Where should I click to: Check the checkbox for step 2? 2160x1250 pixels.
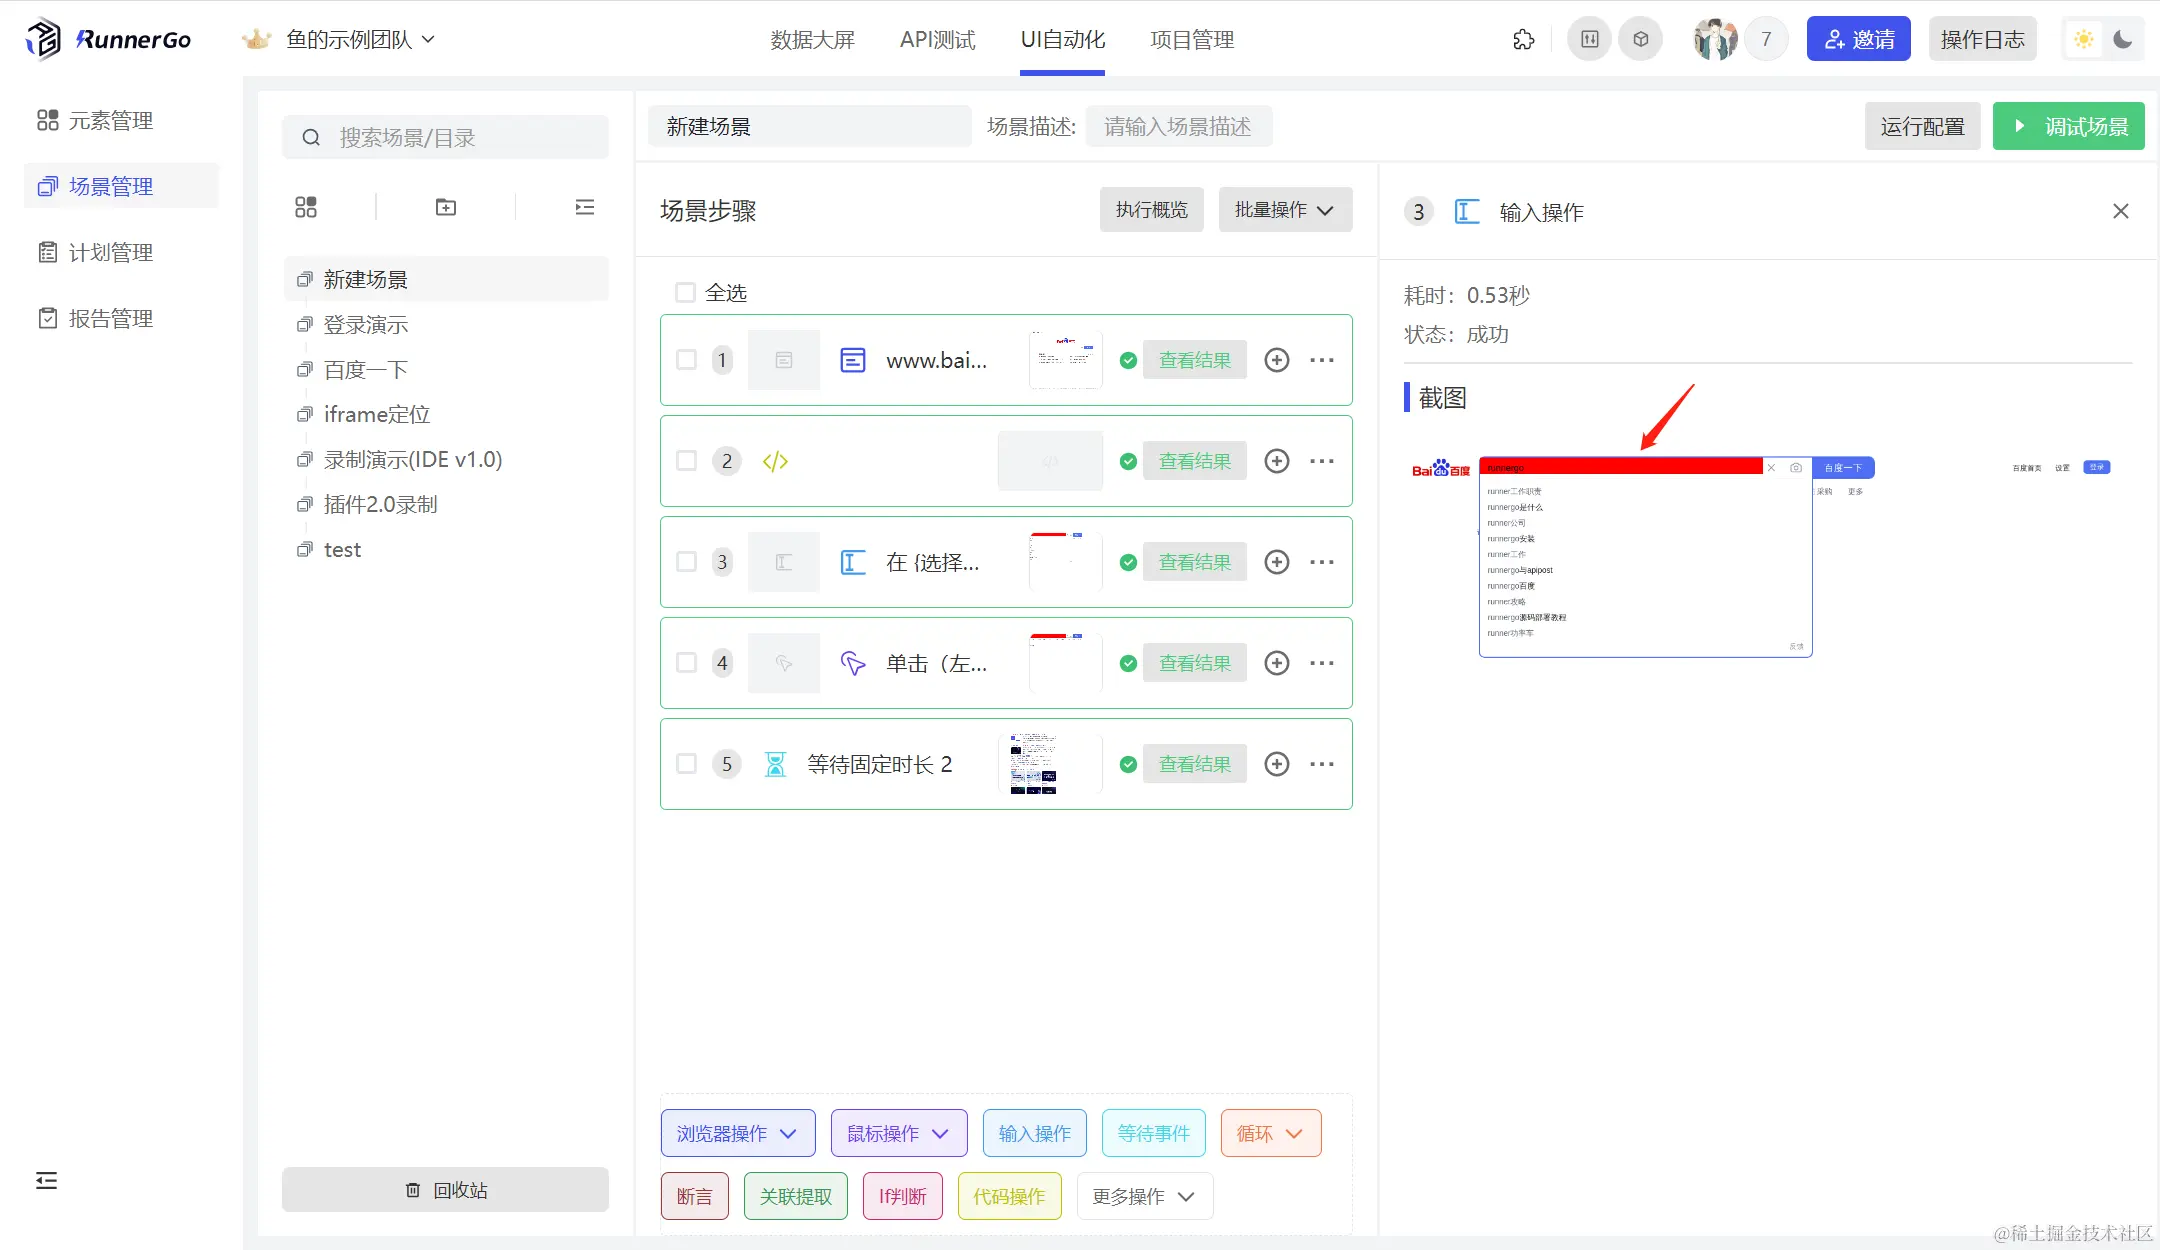click(686, 461)
